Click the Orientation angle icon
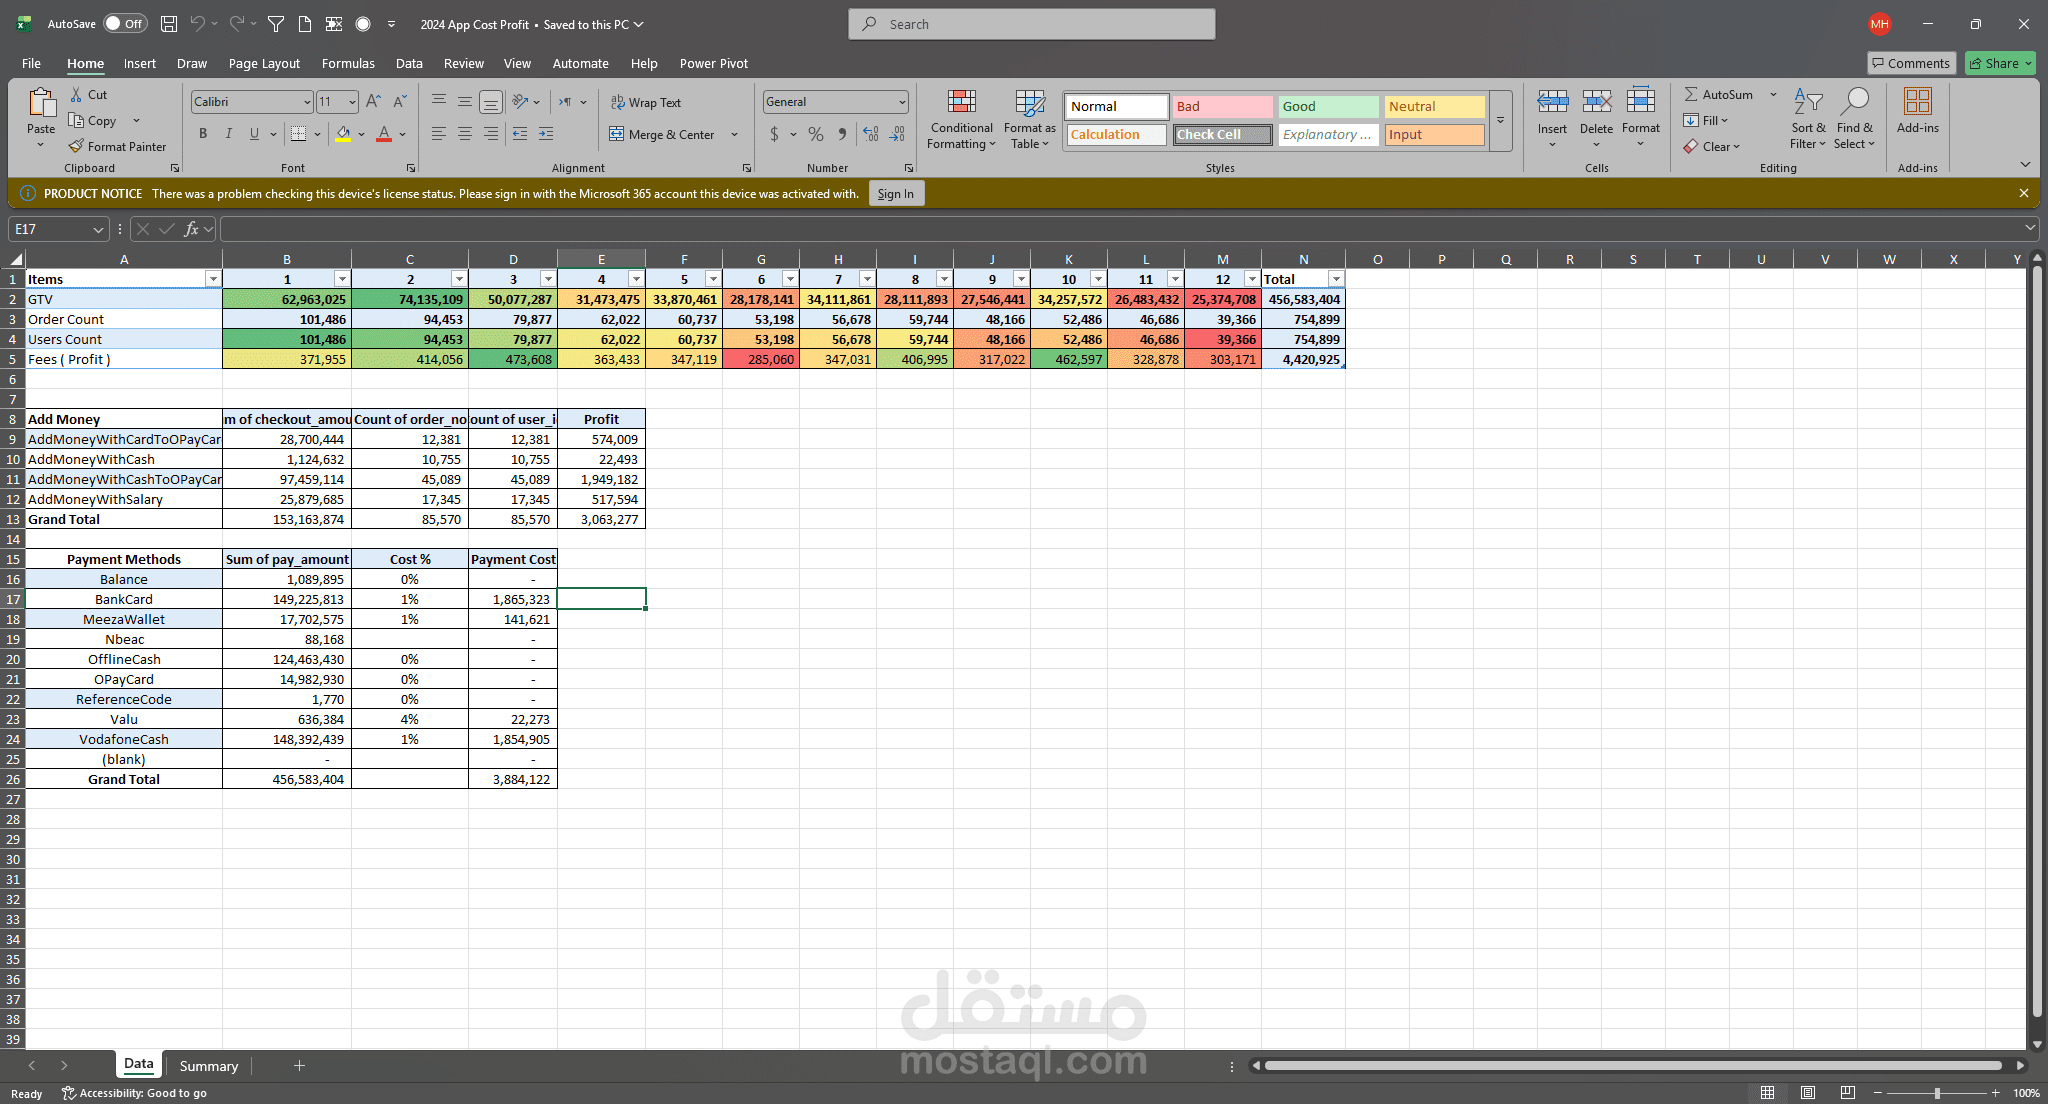Image resolution: width=2048 pixels, height=1104 pixels. coord(520,101)
